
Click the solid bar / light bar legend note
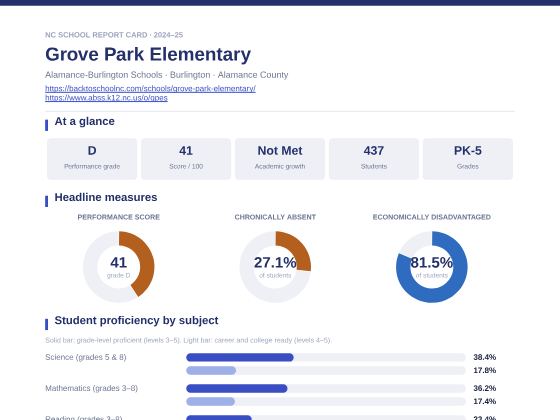tap(188, 340)
